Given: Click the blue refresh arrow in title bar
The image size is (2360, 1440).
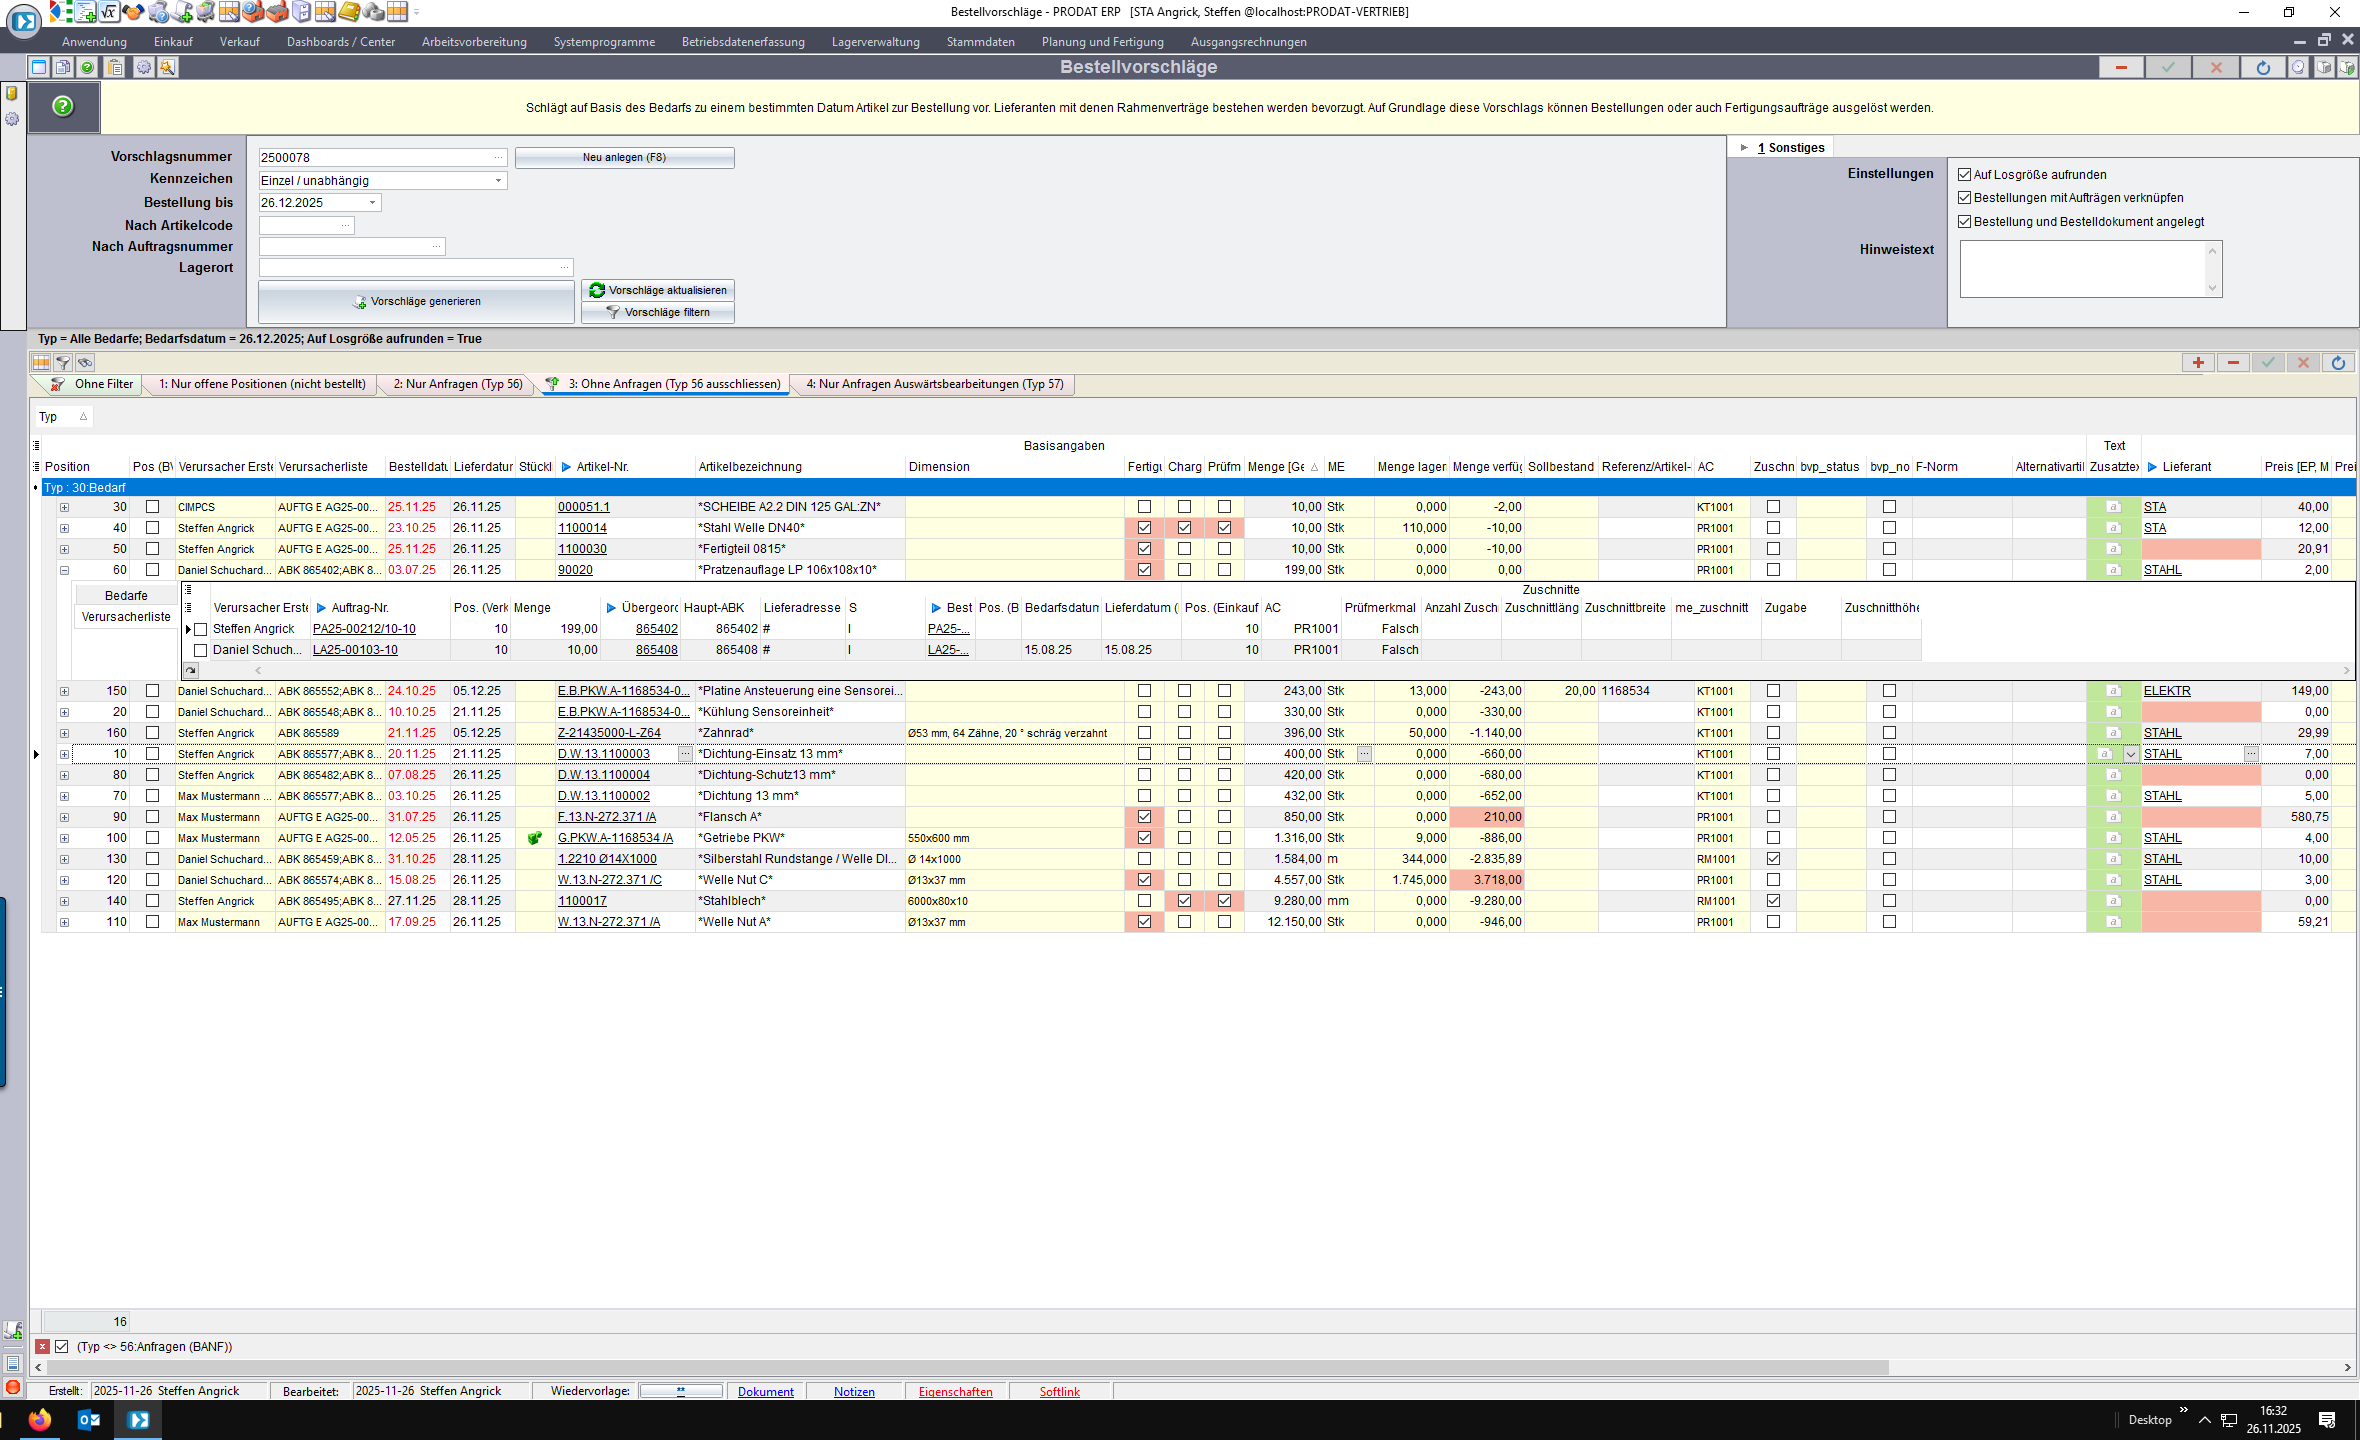Looking at the screenshot, I should (x=2263, y=67).
